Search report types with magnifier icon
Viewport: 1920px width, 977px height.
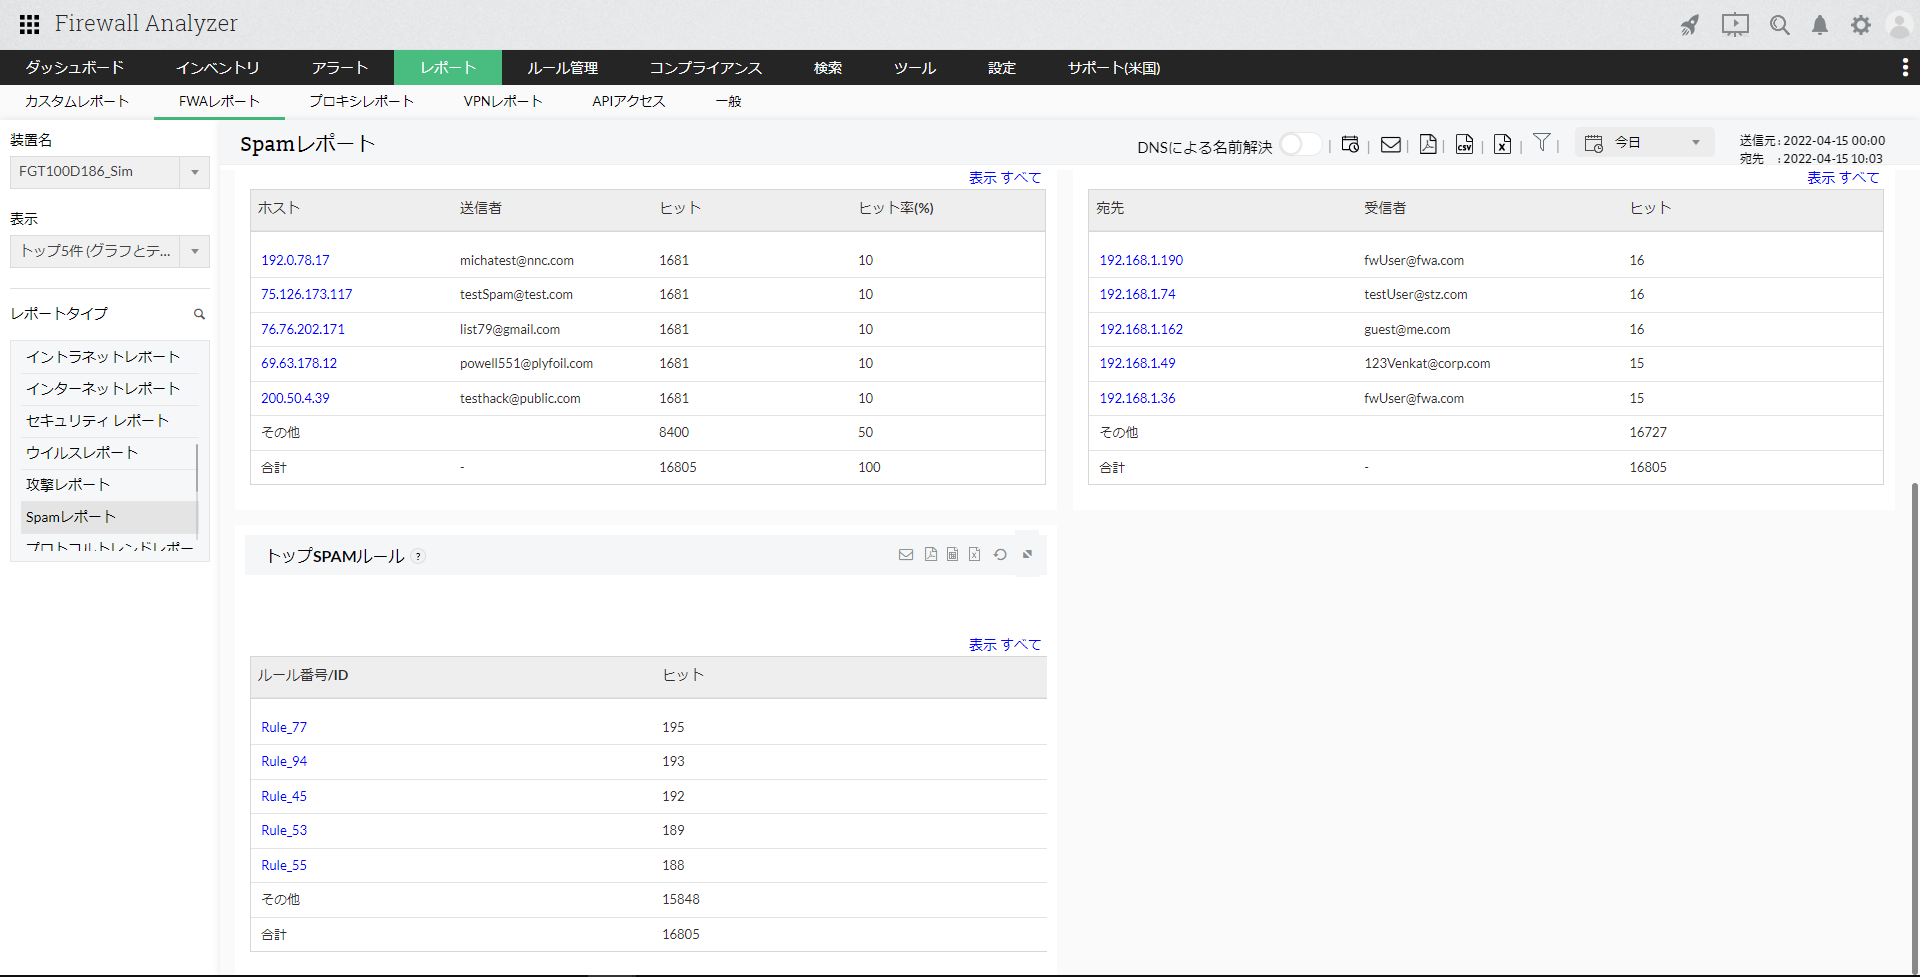click(x=199, y=314)
